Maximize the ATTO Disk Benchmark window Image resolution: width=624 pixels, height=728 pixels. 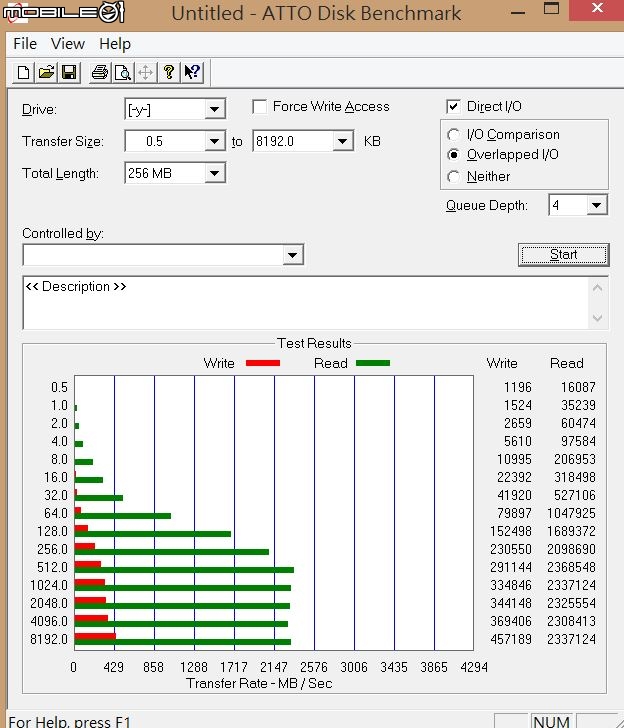551,9
